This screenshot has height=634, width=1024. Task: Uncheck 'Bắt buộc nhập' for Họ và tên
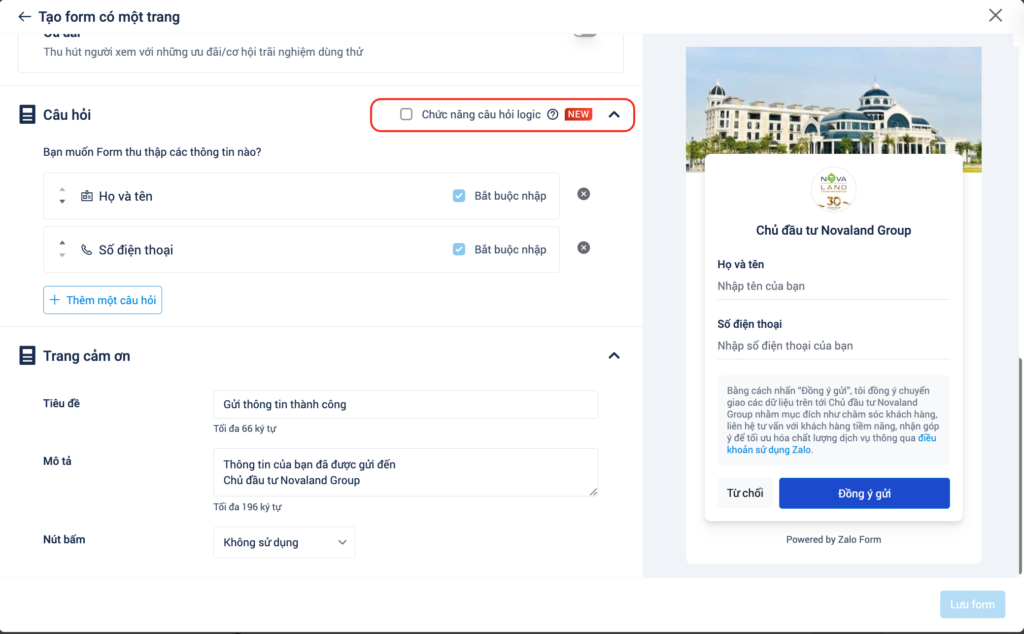point(459,196)
